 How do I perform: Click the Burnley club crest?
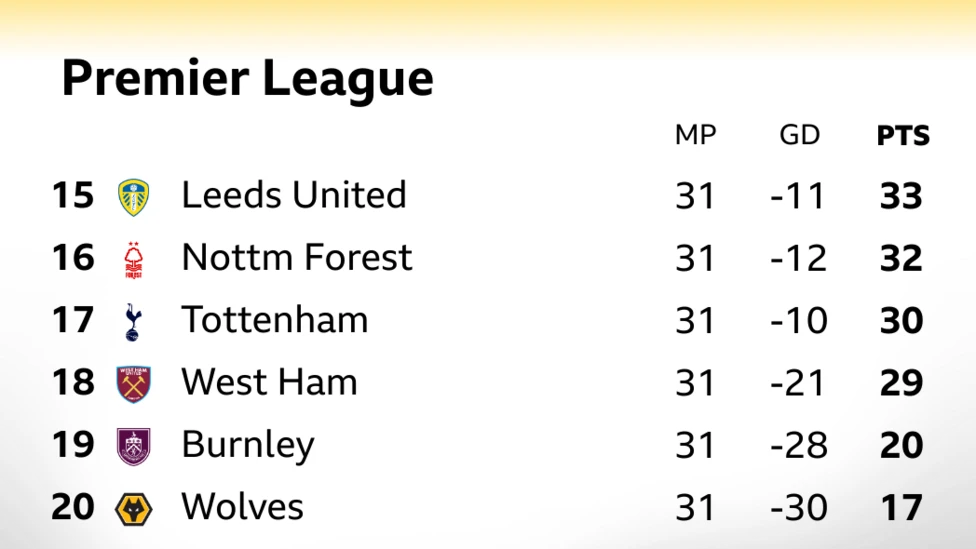click(134, 446)
